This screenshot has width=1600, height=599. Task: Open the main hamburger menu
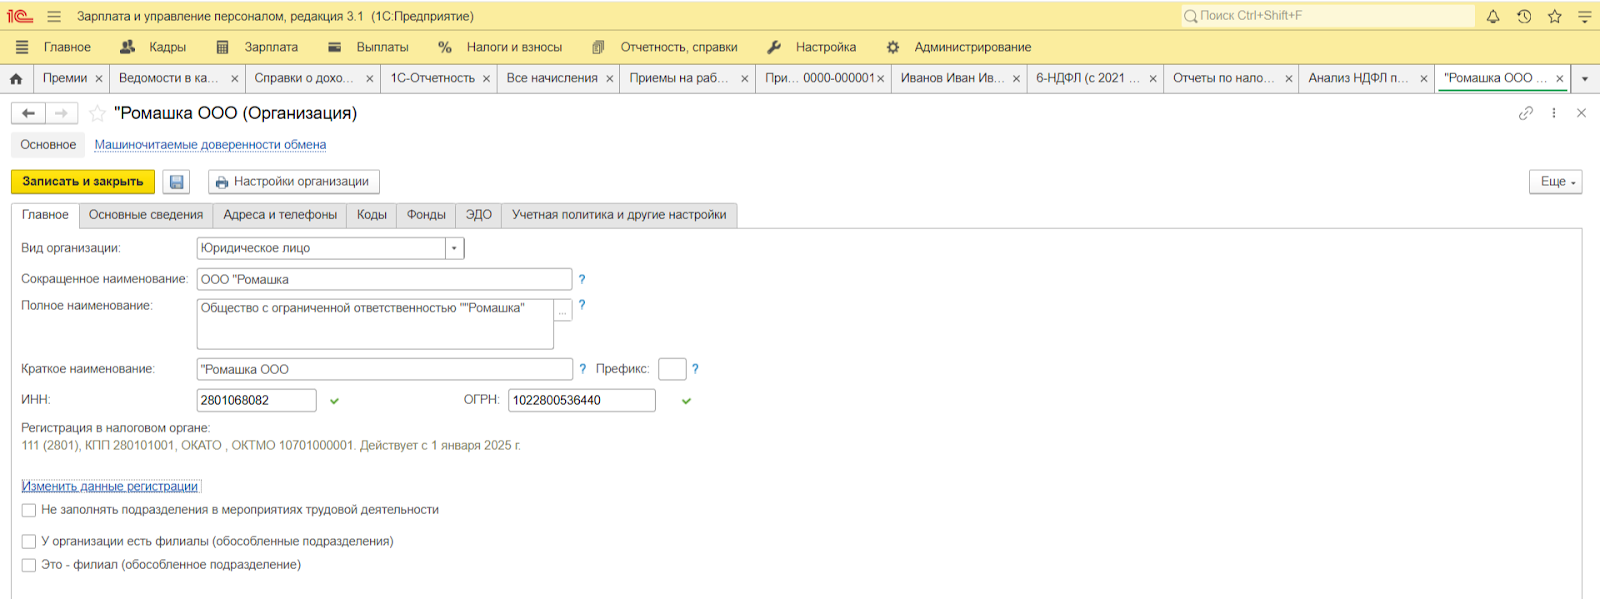coord(54,16)
